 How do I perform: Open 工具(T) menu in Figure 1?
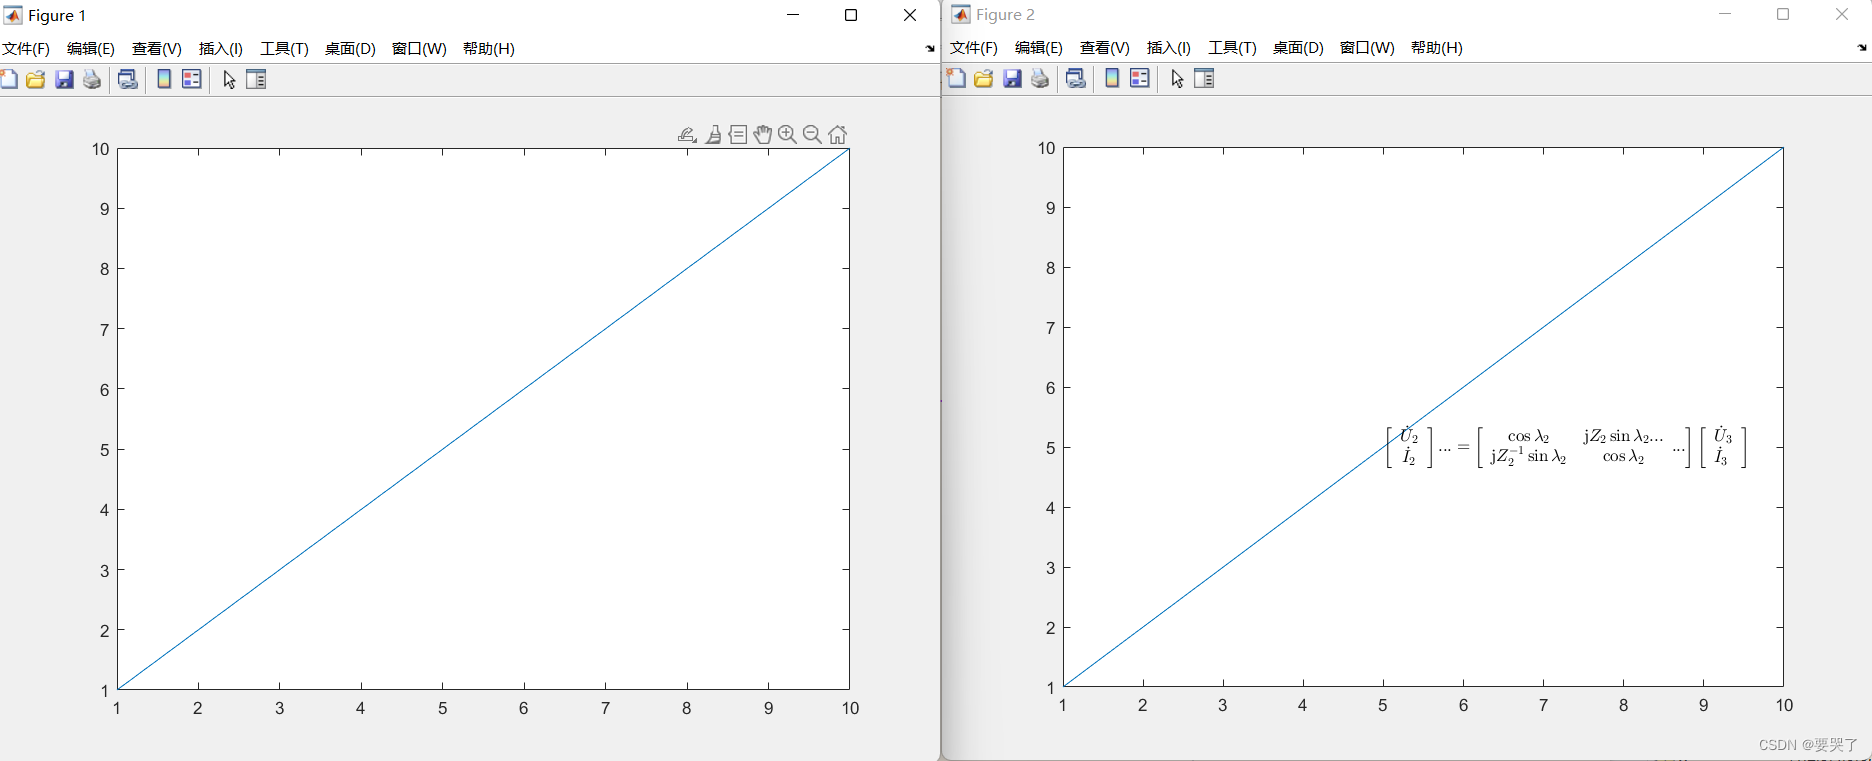click(284, 49)
